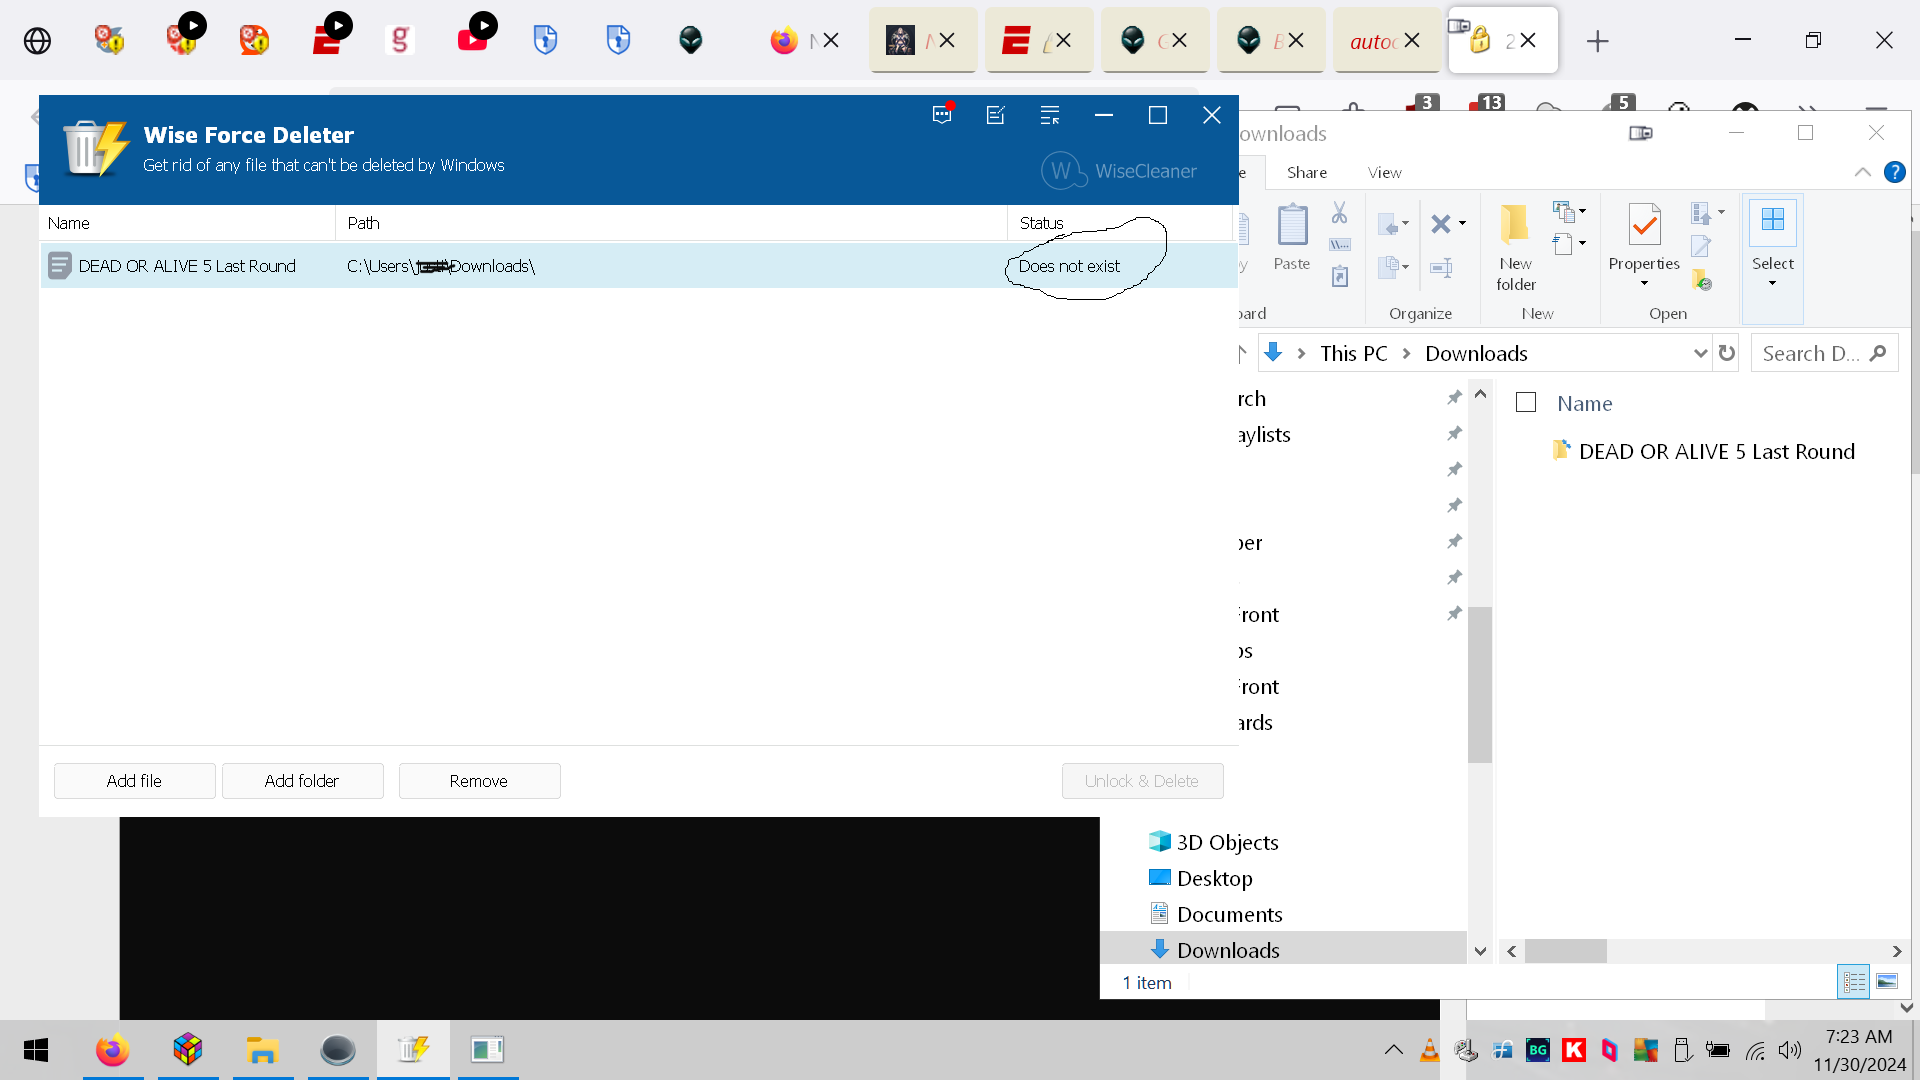Open the 'Open' dropdown icon in ribbon
Viewport: 1920px width, 1080px height.
point(1707,212)
